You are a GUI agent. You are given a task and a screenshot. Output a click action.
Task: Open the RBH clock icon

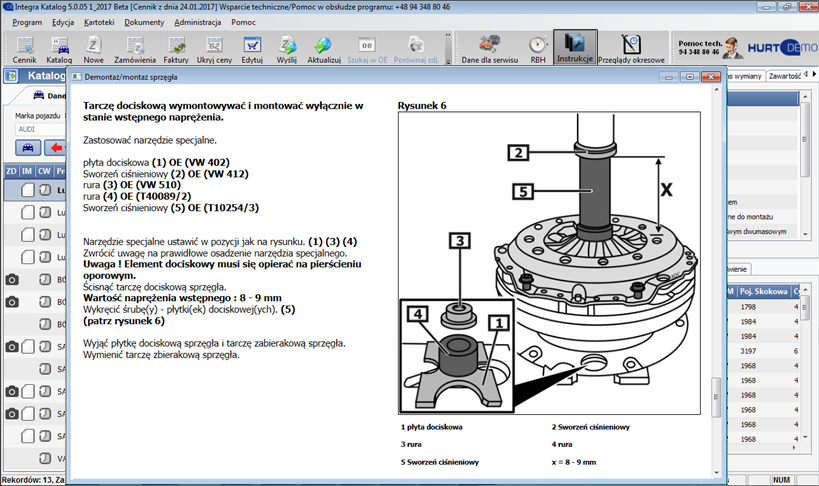[537, 49]
